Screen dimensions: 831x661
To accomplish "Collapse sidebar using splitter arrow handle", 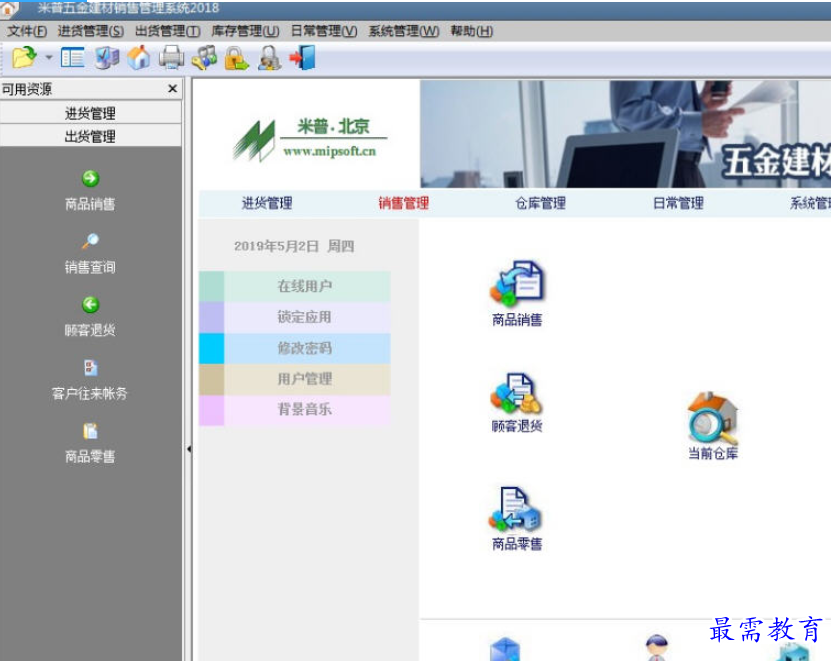I will [189, 449].
